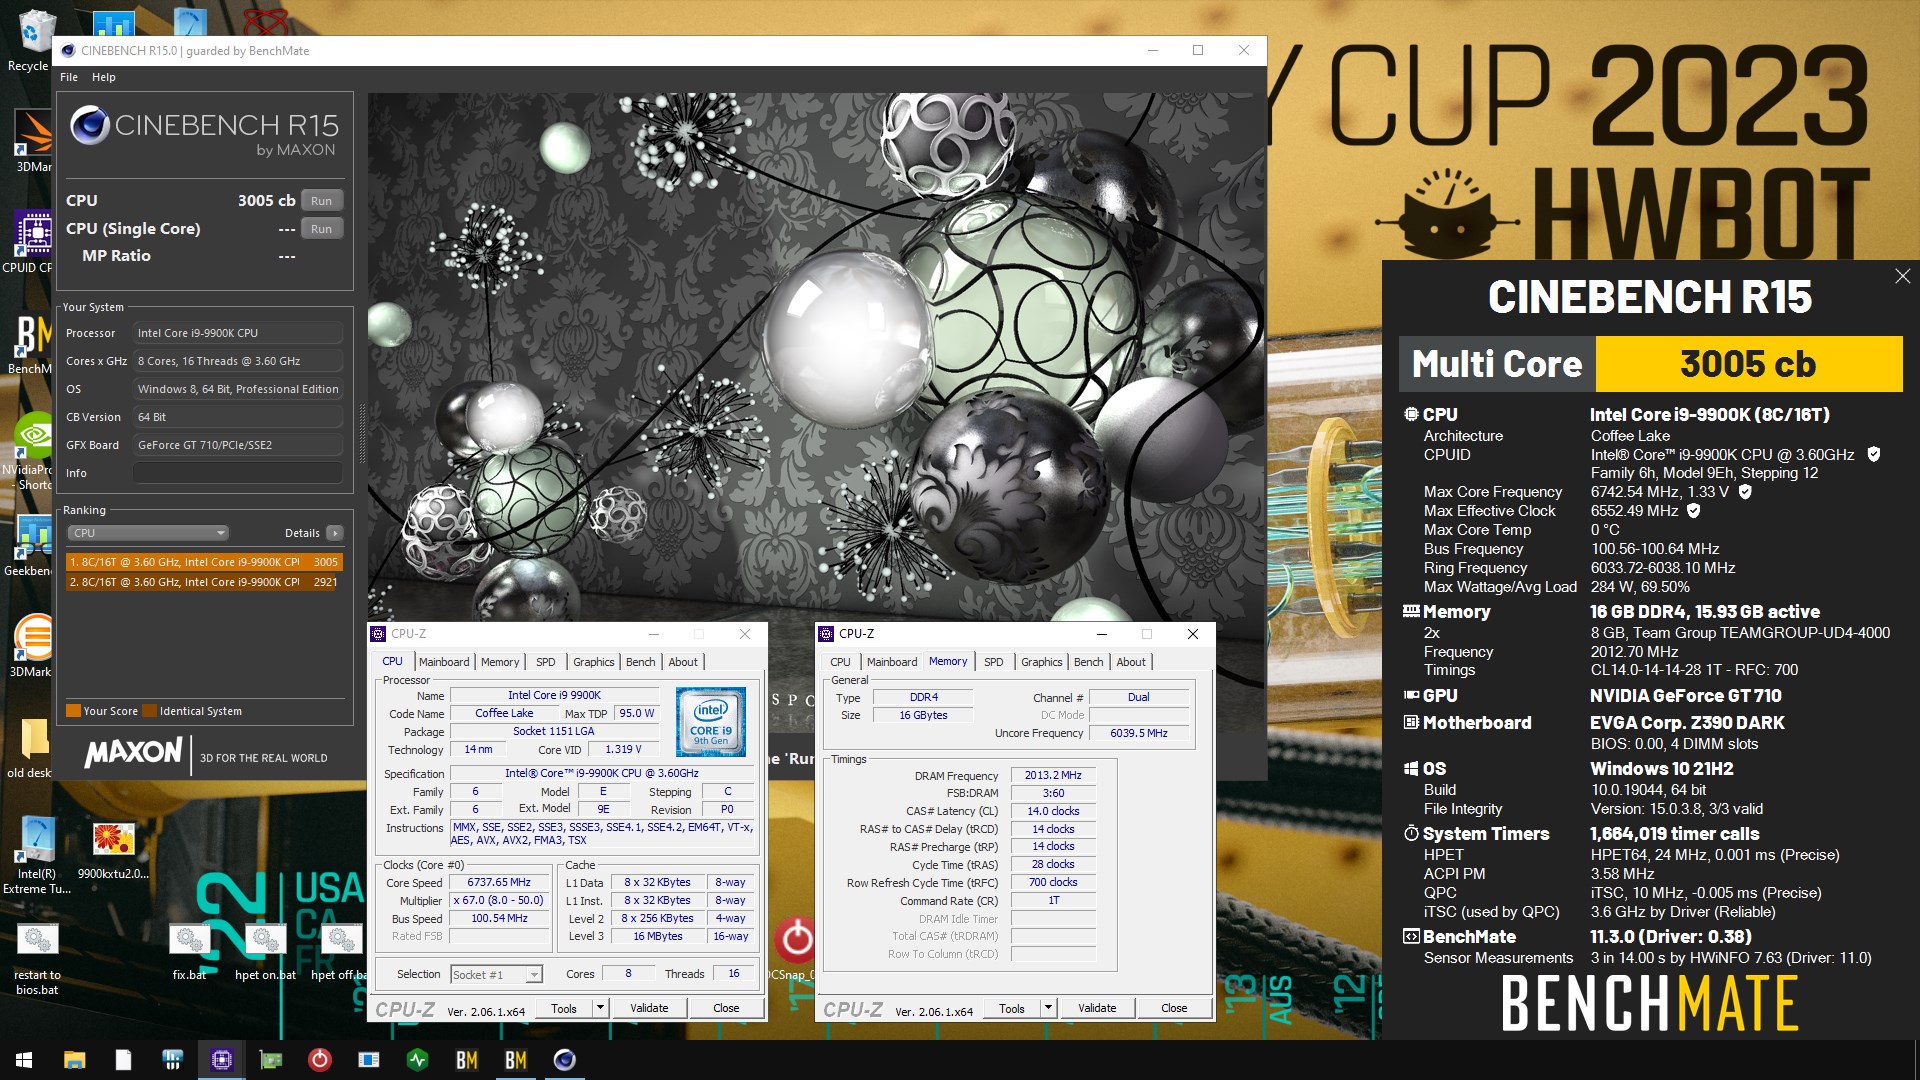Open the 9900kxtu2.0 image file icon
Screen dimensions: 1920x1080
(113, 850)
